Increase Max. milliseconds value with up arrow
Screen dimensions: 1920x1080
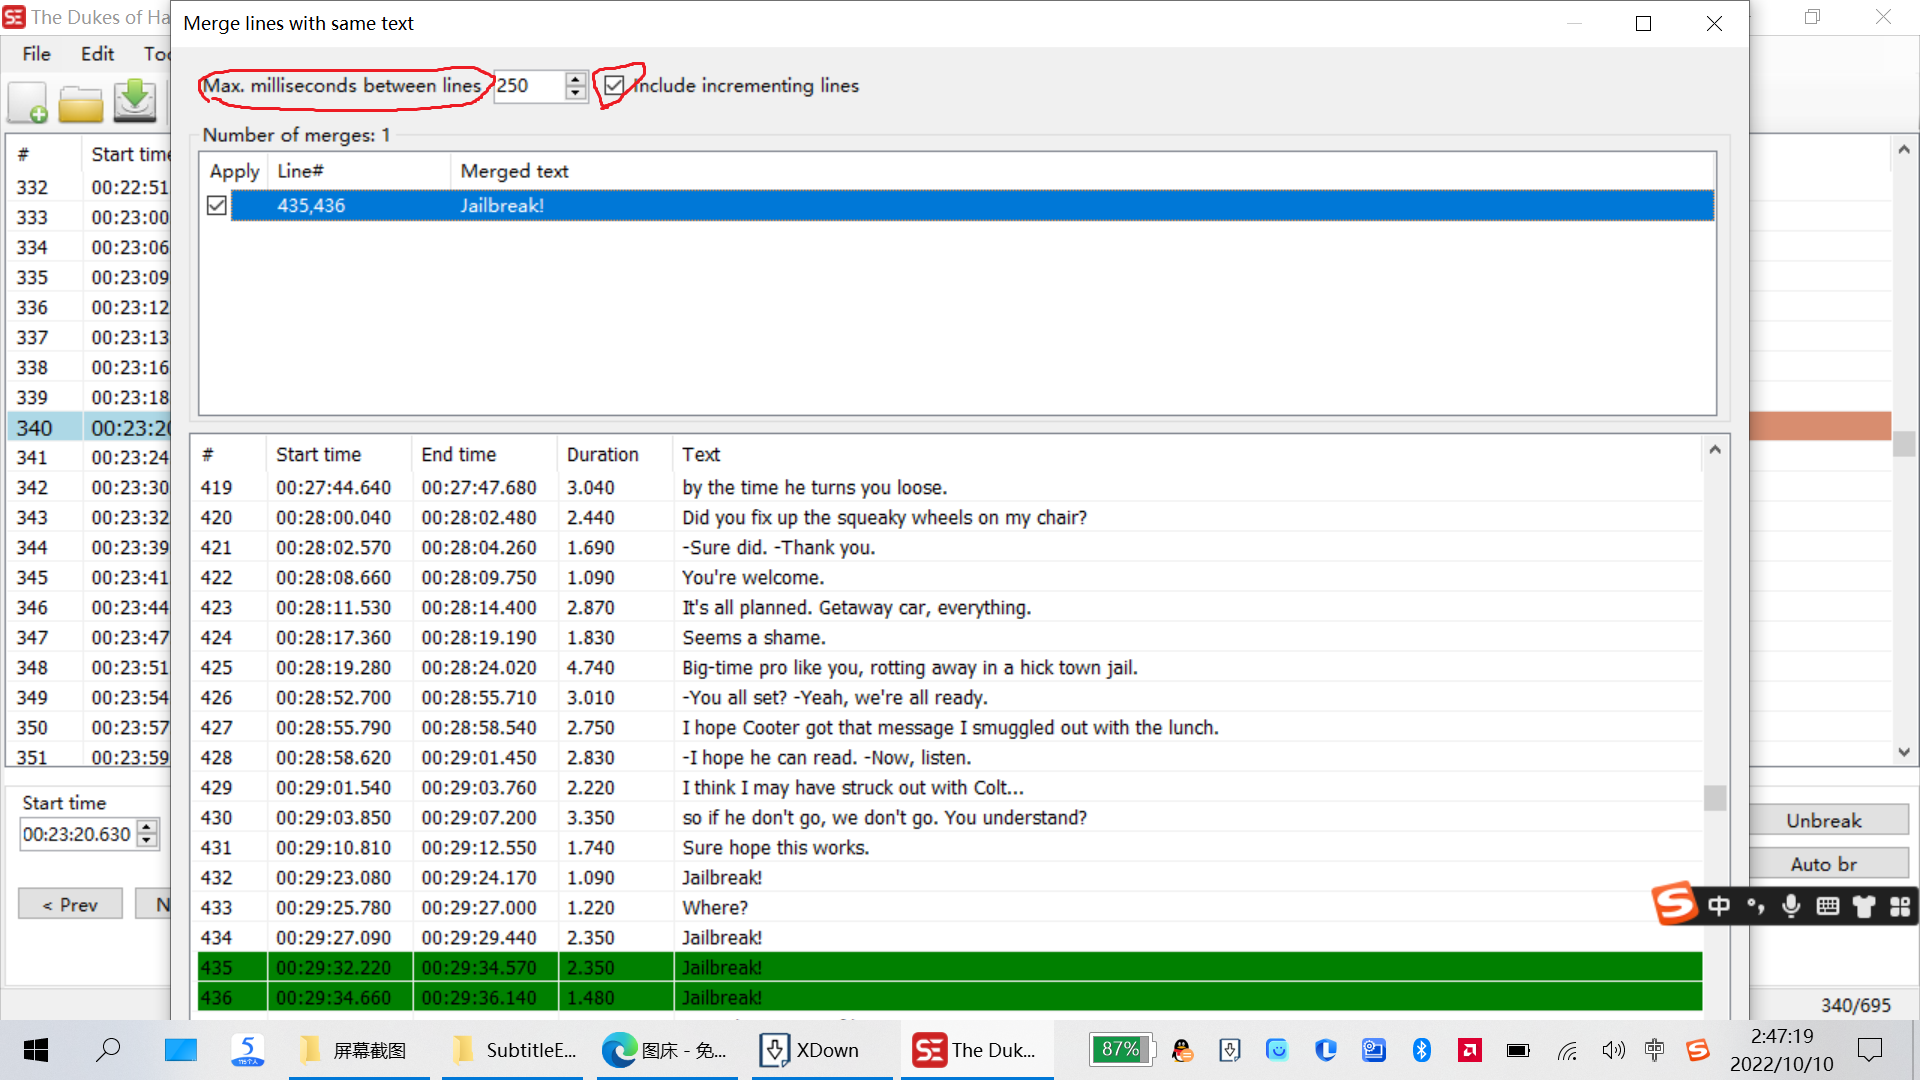click(x=575, y=80)
